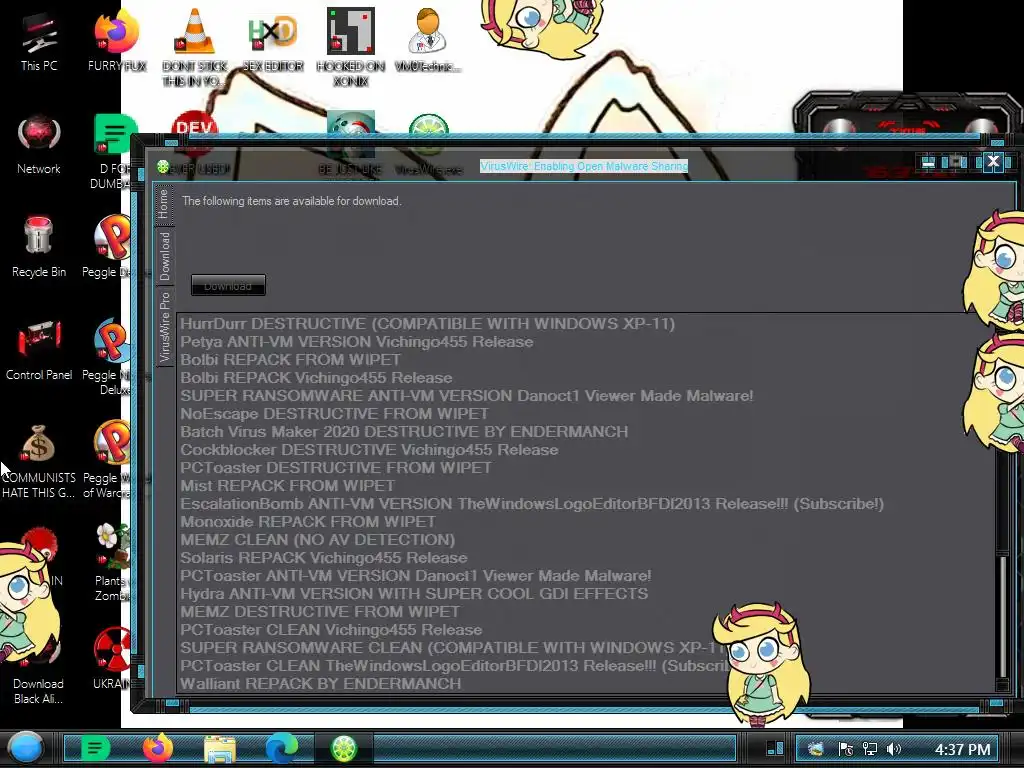Viewport: 1024px width, 768px height.
Task: Select PCToaster CLEAN TheWindowsLogoEditorBFDI2013 entry
Action: pyautogui.click(x=455, y=665)
